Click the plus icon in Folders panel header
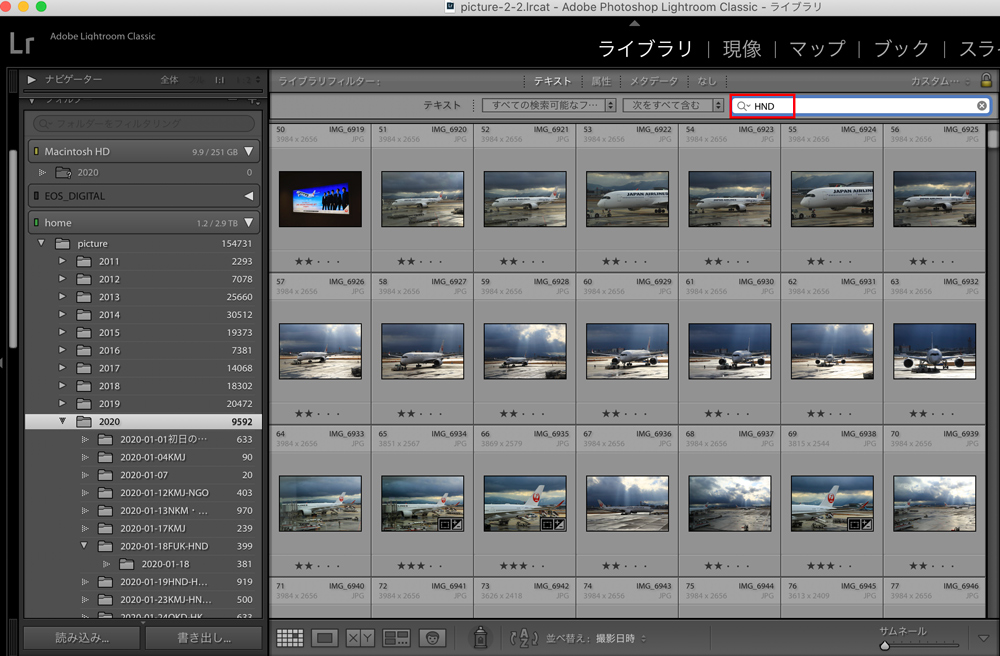The image size is (1000, 656). 254,101
